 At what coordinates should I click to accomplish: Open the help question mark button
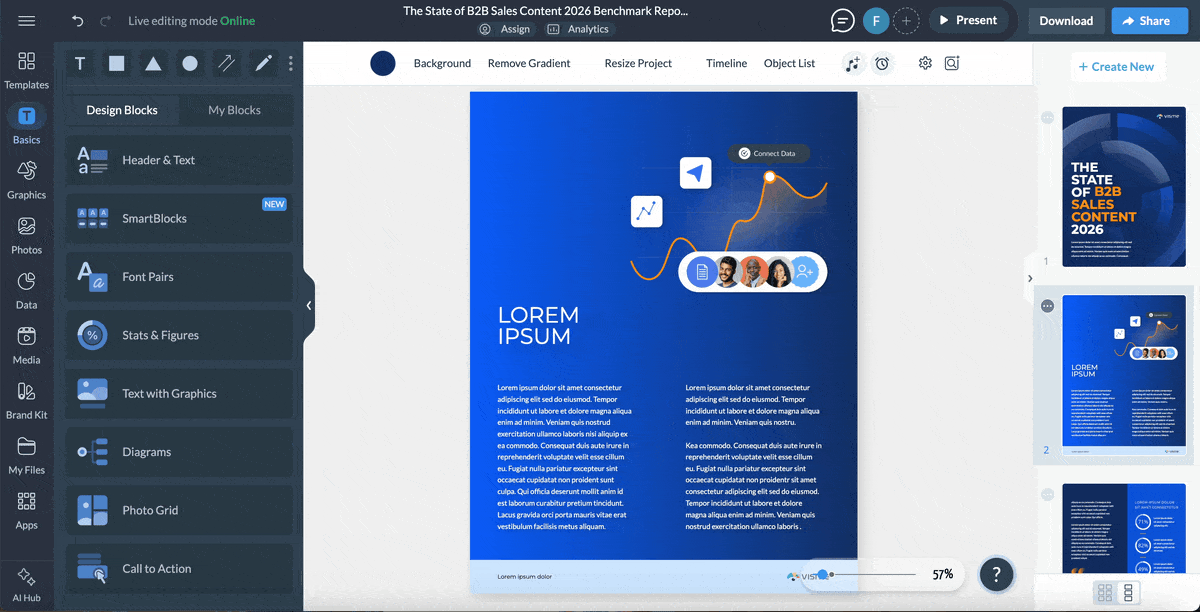(996, 574)
